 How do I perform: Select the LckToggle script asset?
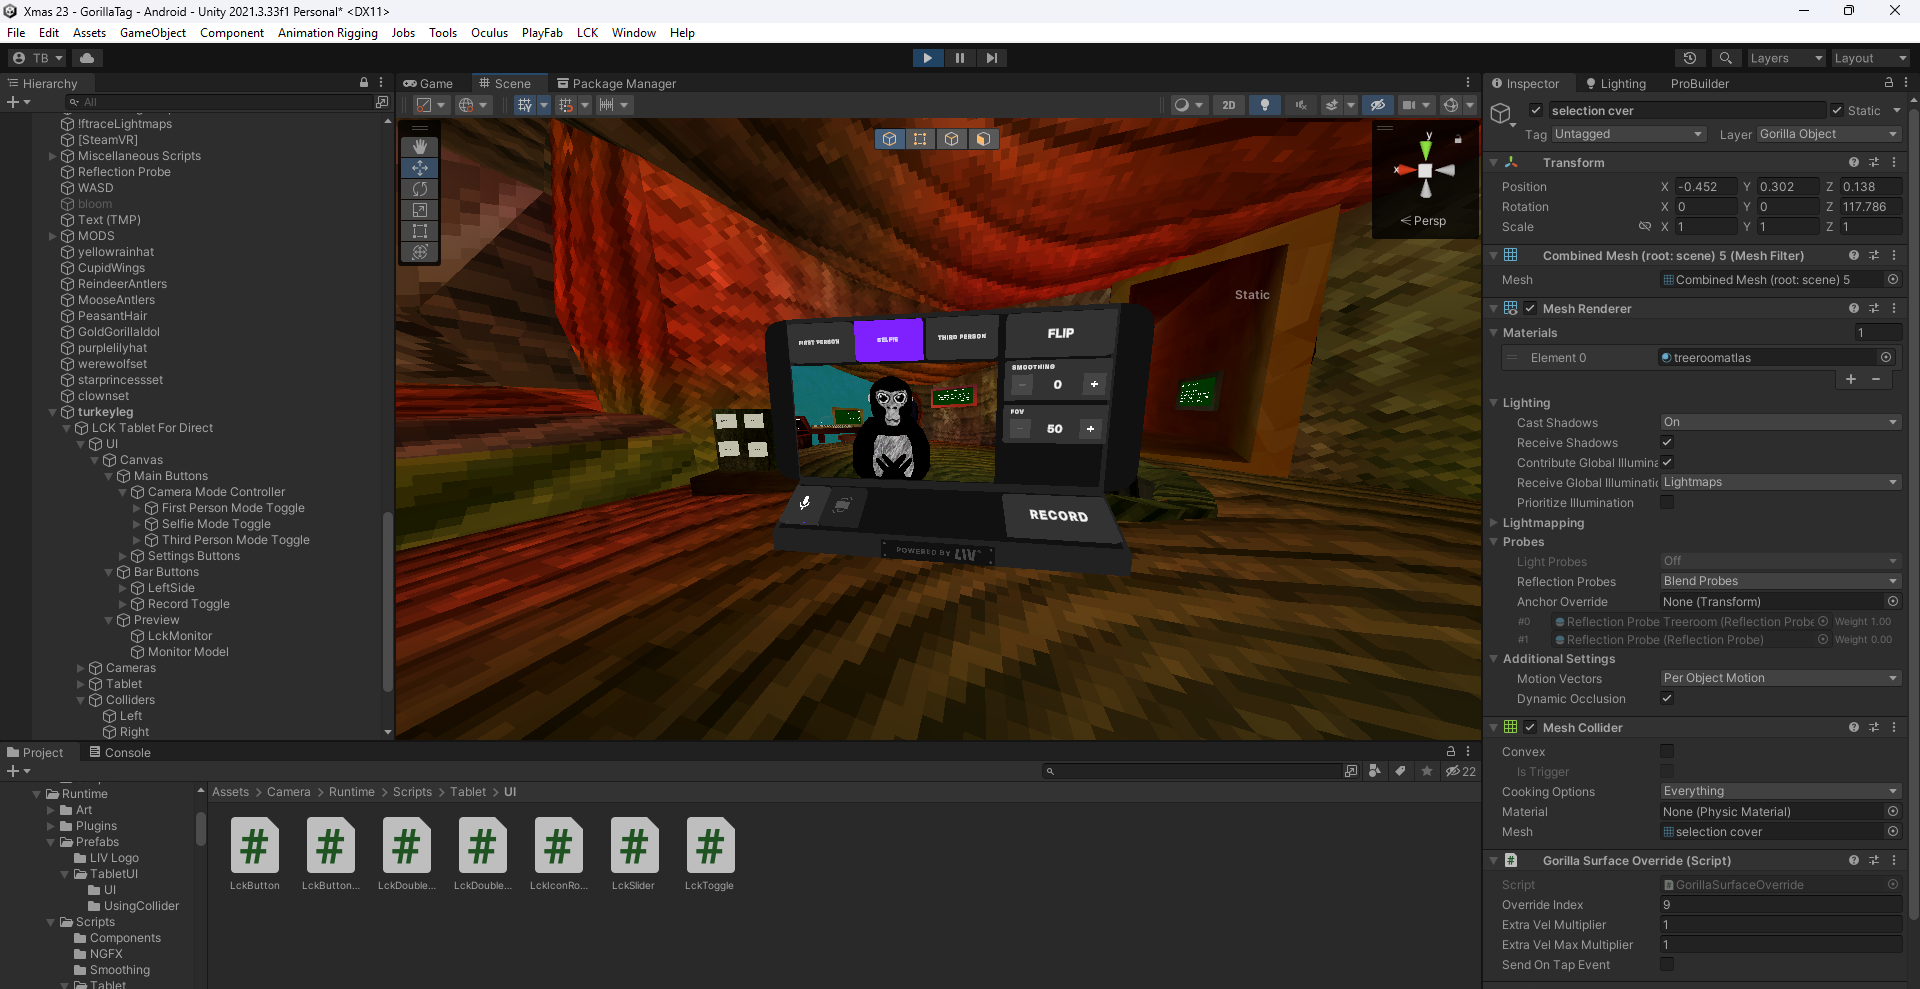pos(710,853)
